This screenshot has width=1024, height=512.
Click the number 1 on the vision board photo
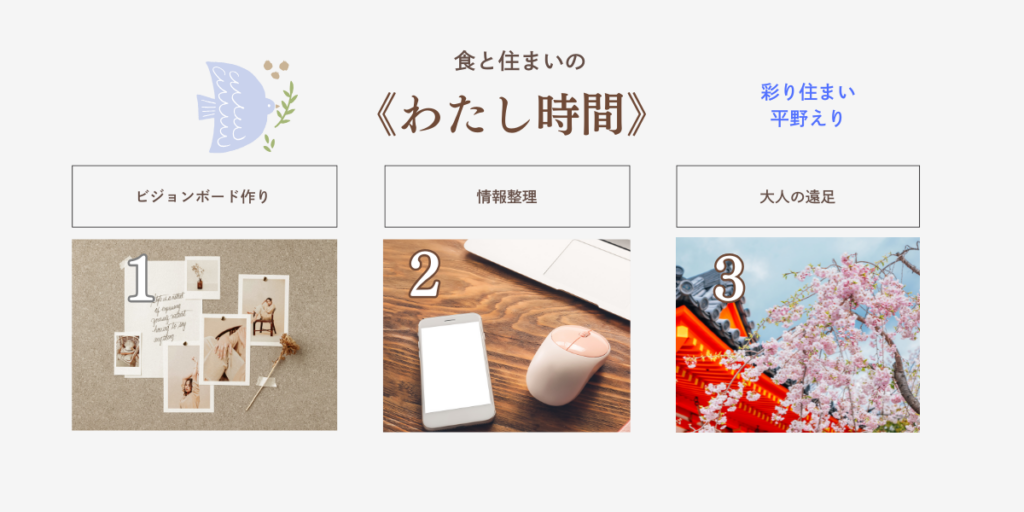click(x=141, y=279)
